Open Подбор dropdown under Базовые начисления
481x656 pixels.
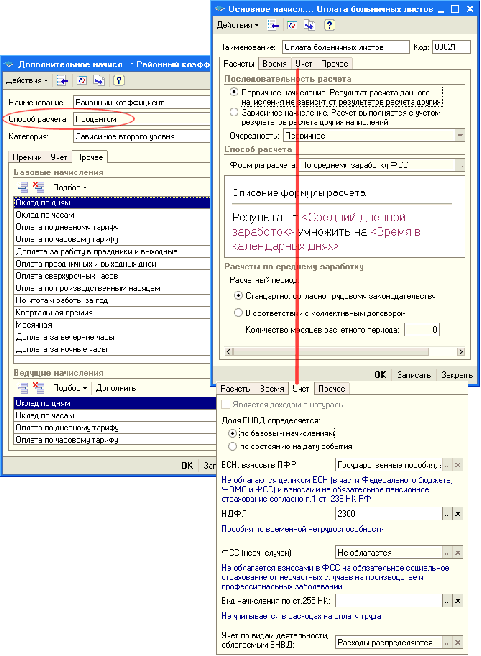(70, 187)
